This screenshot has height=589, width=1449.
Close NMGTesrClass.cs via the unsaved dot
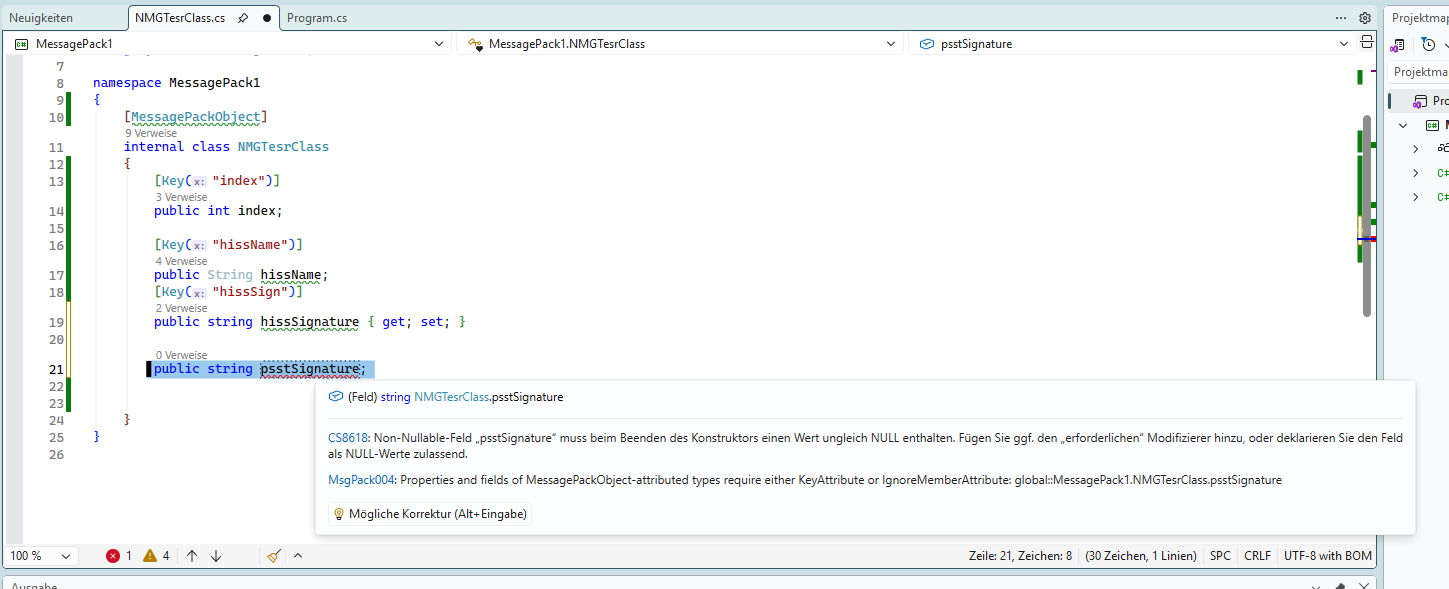267,18
